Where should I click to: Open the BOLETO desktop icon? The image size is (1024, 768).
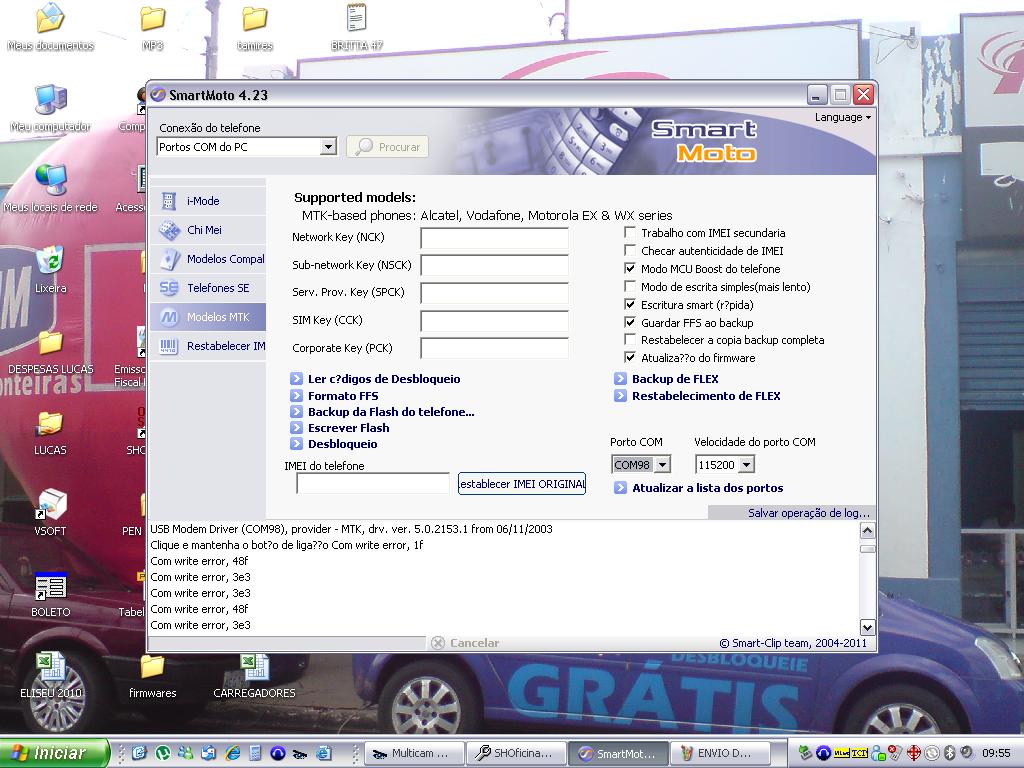tap(50, 587)
